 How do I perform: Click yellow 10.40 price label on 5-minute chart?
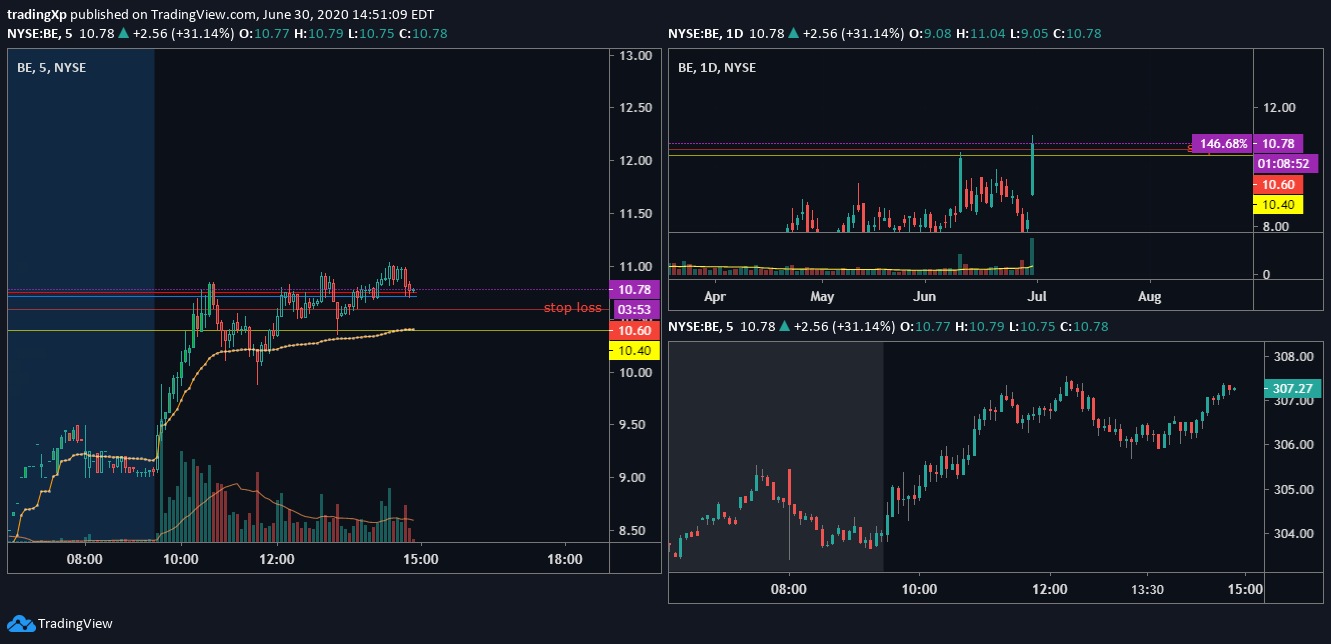[635, 351]
